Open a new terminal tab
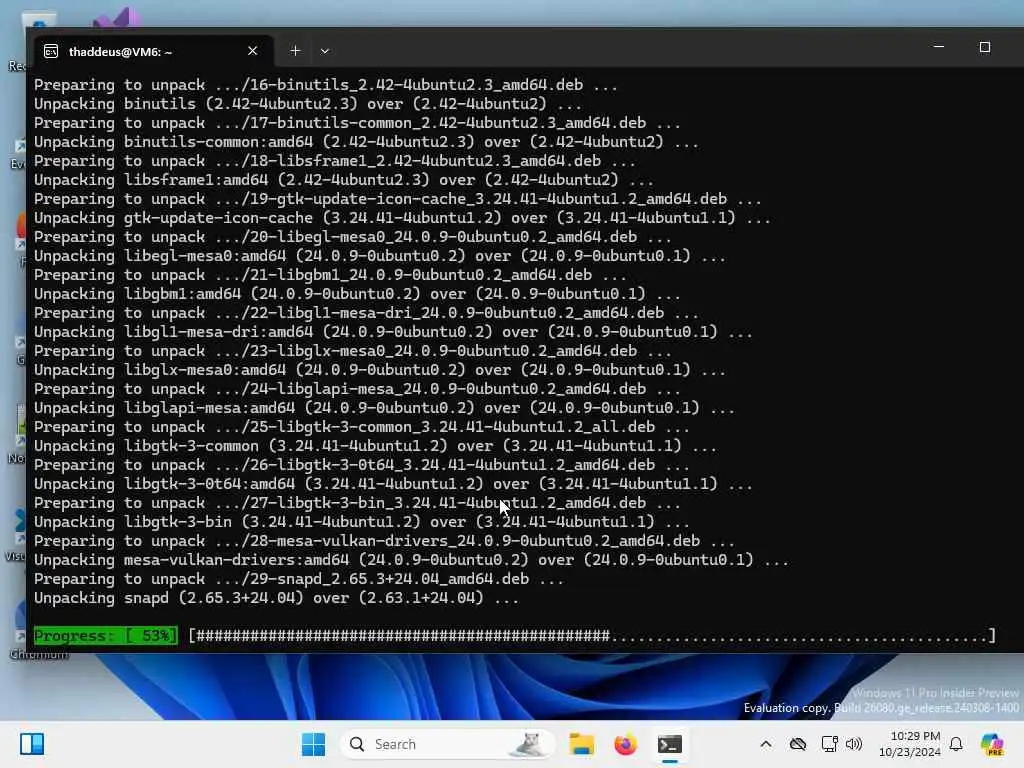This screenshot has height=768, width=1024. (295, 51)
